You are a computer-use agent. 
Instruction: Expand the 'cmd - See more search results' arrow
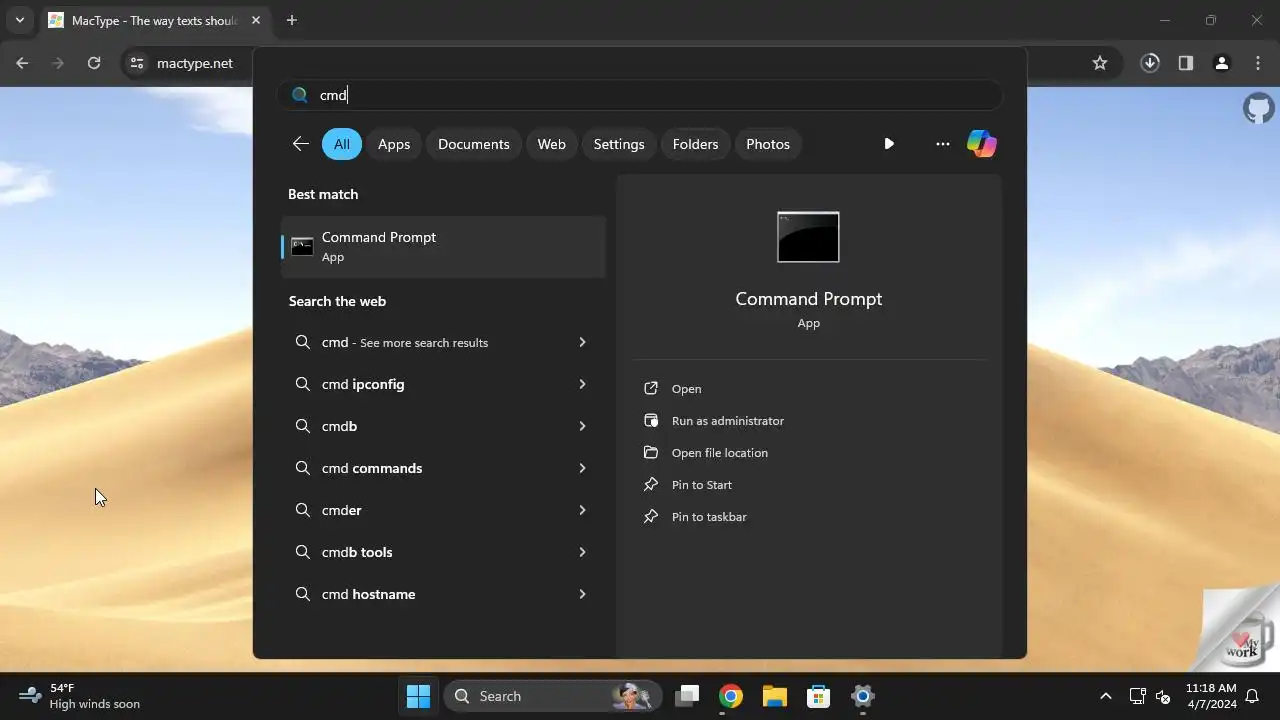582,342
